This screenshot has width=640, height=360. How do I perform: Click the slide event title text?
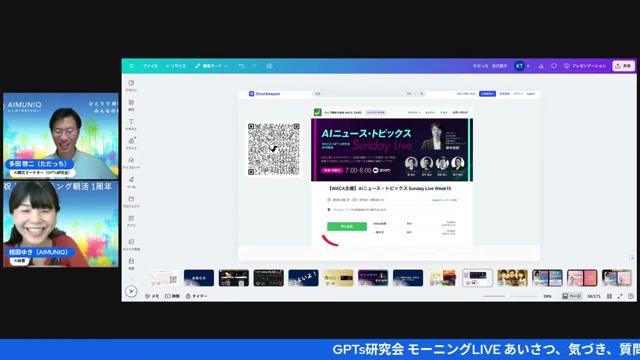(390, 189)
